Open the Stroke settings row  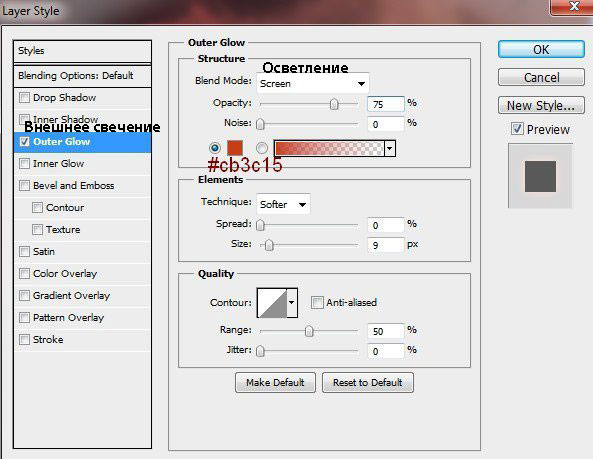pos(82,340)
